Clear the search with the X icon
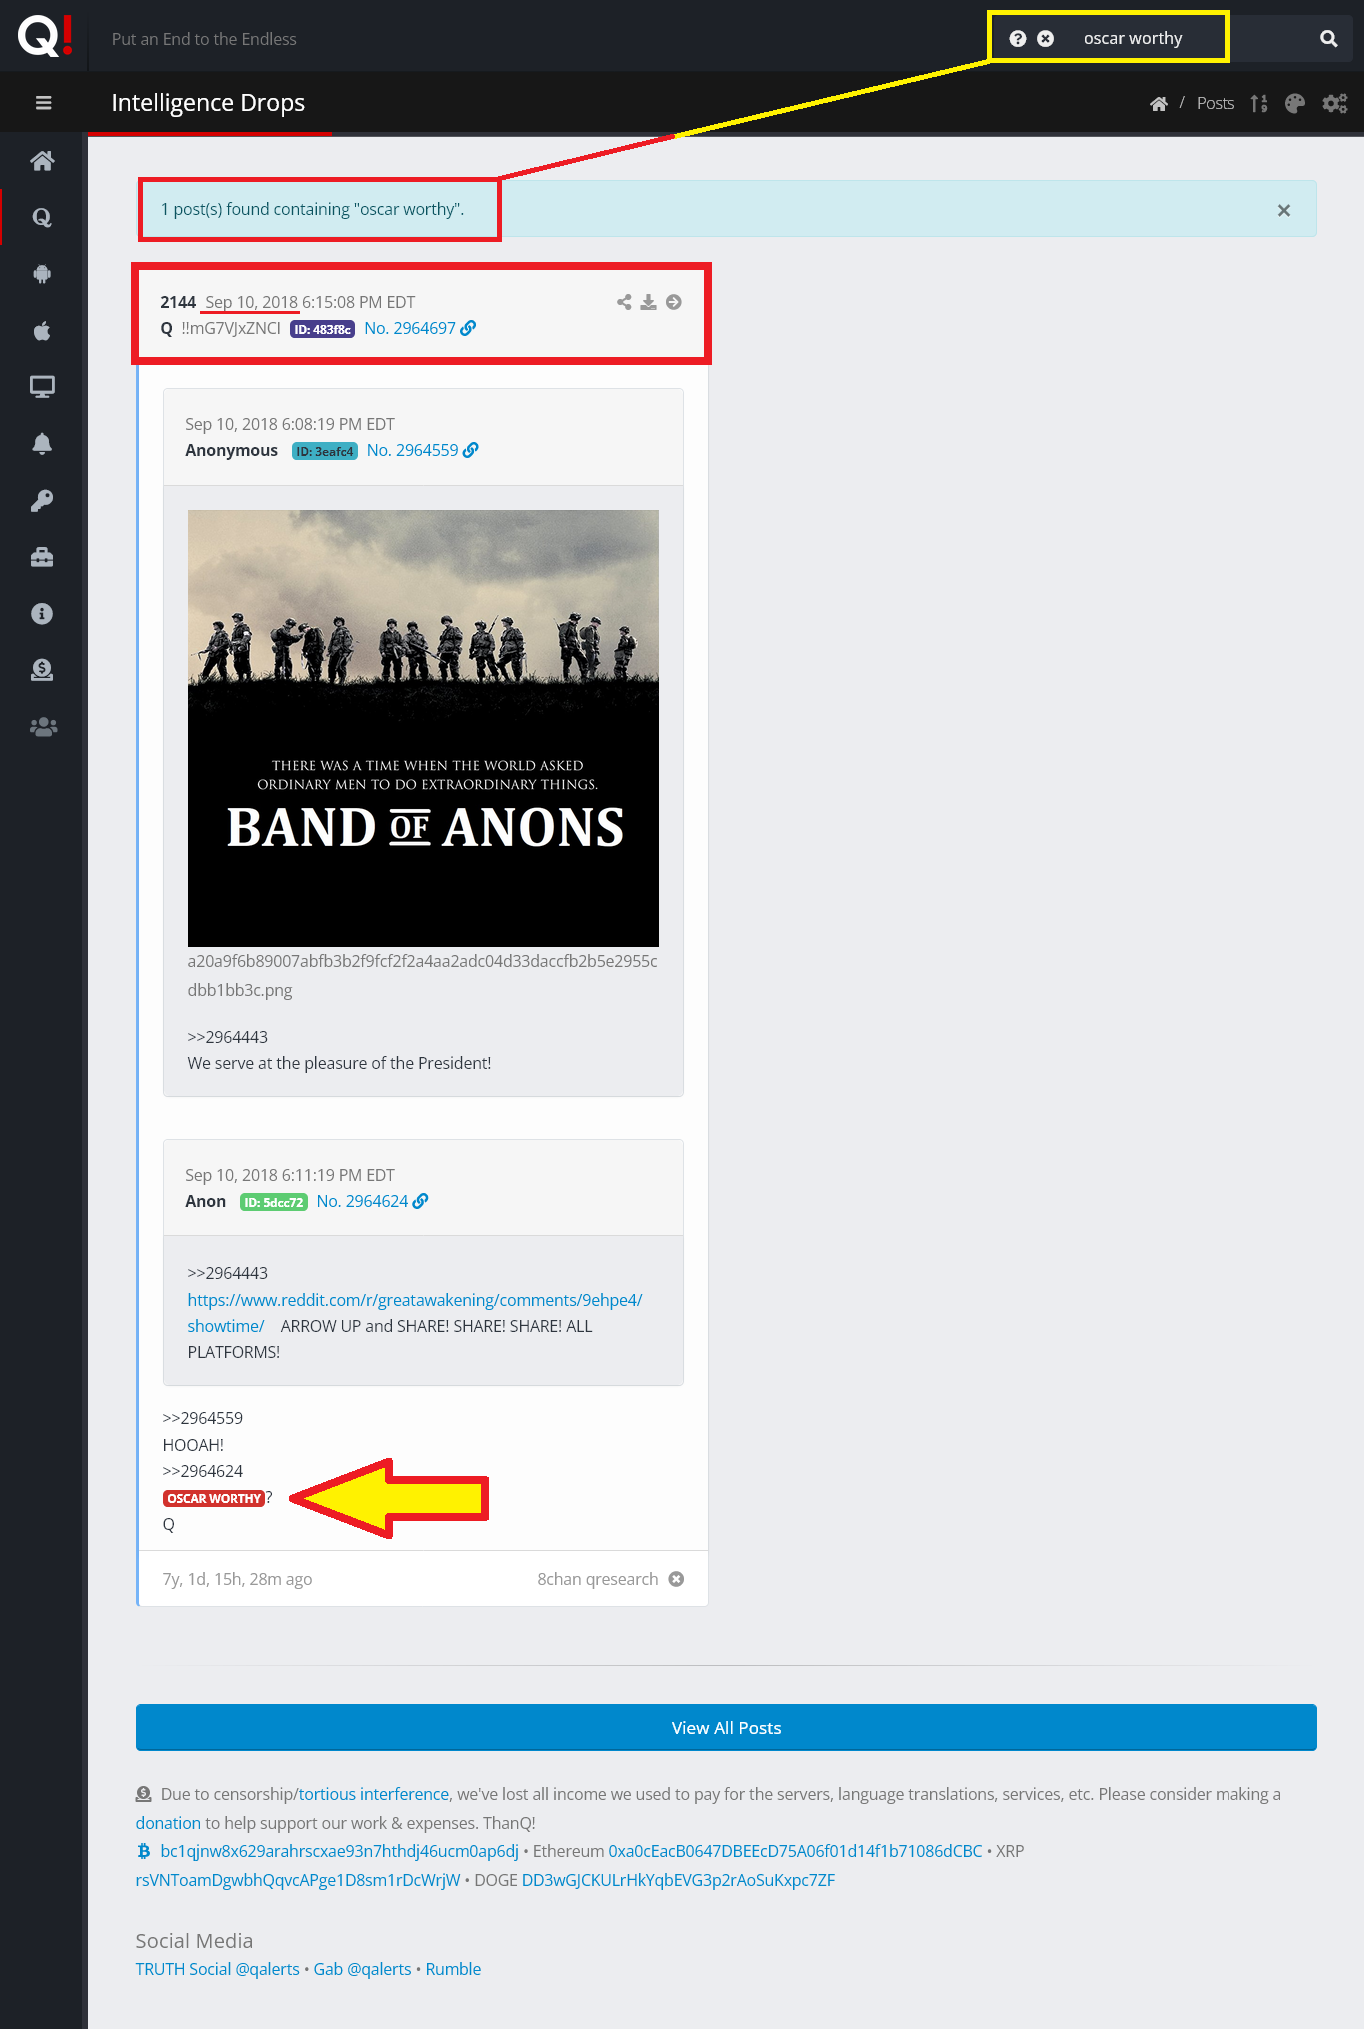1365x2030 pixels. (x=1045, y=38)
